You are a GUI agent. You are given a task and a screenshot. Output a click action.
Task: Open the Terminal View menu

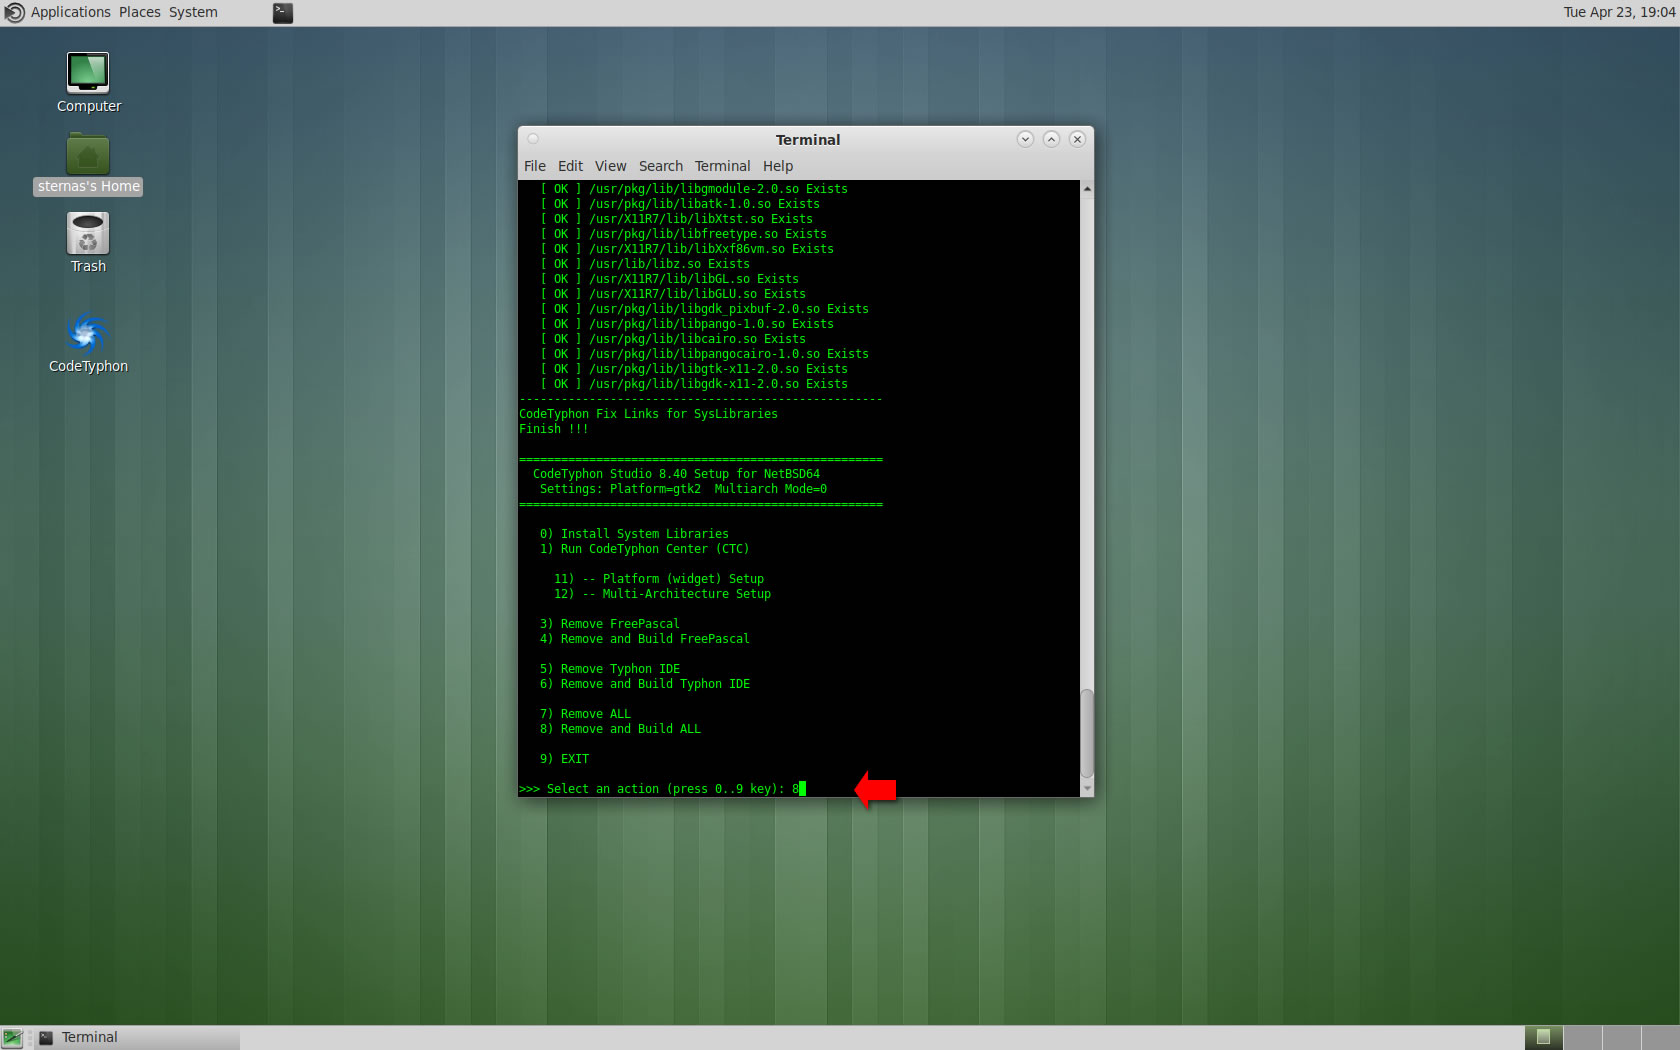(x=610, y=166)
